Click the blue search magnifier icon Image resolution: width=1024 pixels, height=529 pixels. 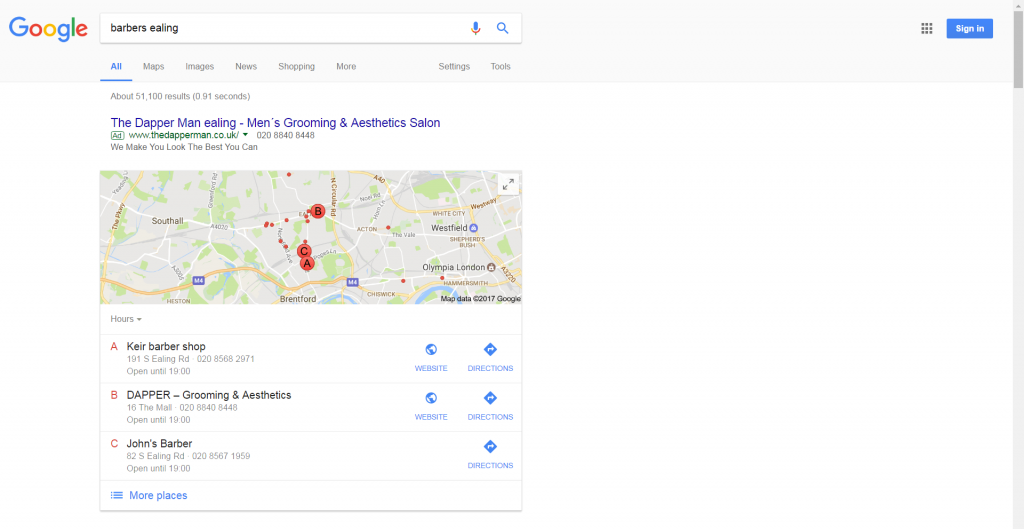click(x=502, y=28)
